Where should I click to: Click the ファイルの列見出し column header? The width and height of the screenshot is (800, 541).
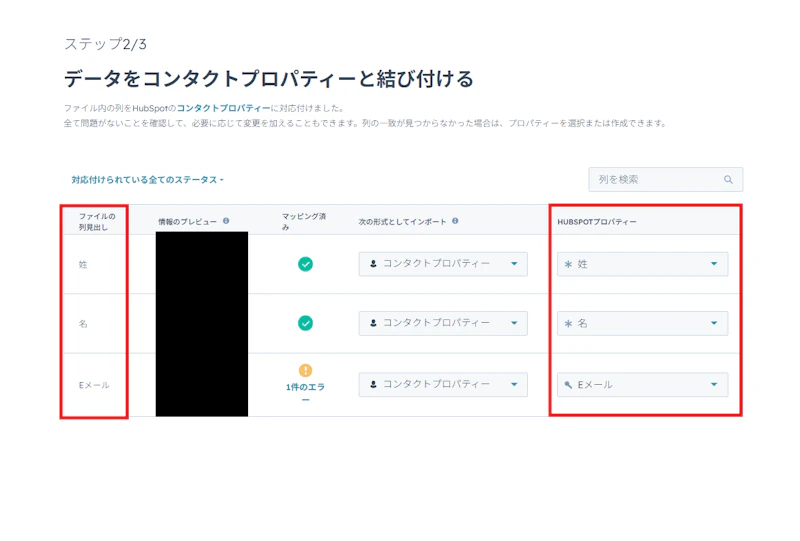click(96, 222)
